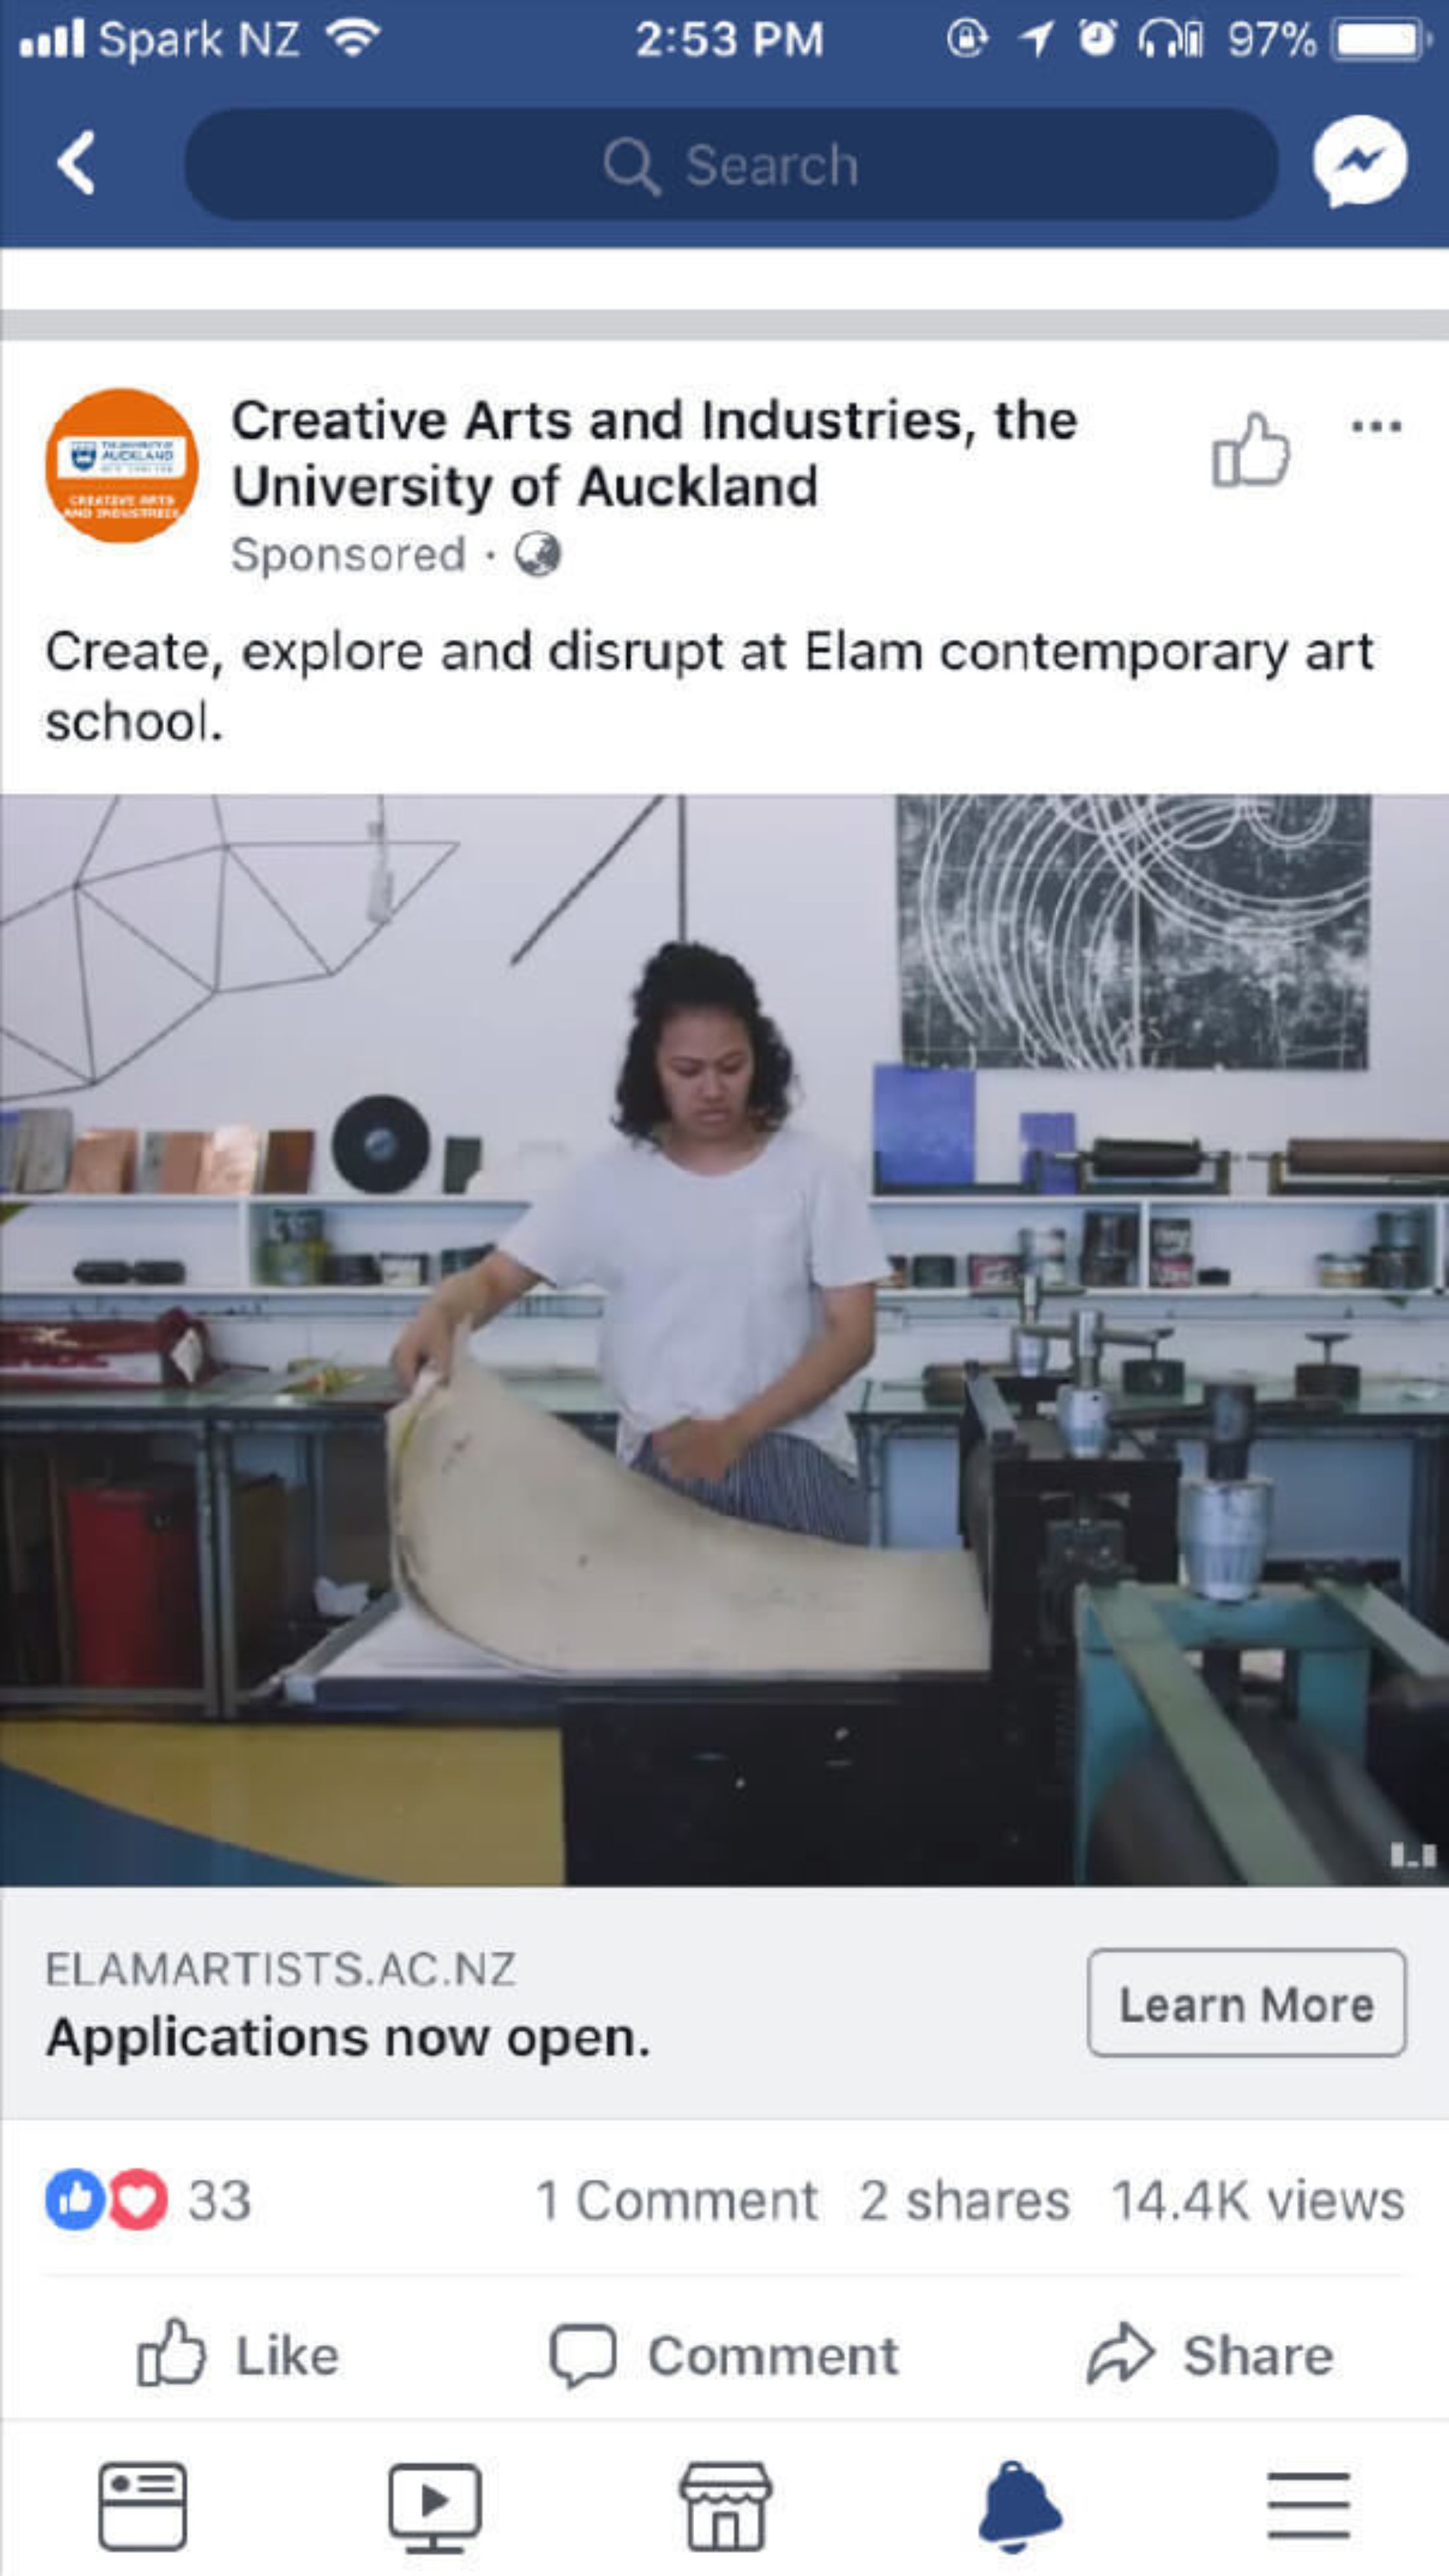The height and width of the screenshot is (2576, 1449).
Task: Like the page with the thumbs-up icon
Action: (1250, 450)
